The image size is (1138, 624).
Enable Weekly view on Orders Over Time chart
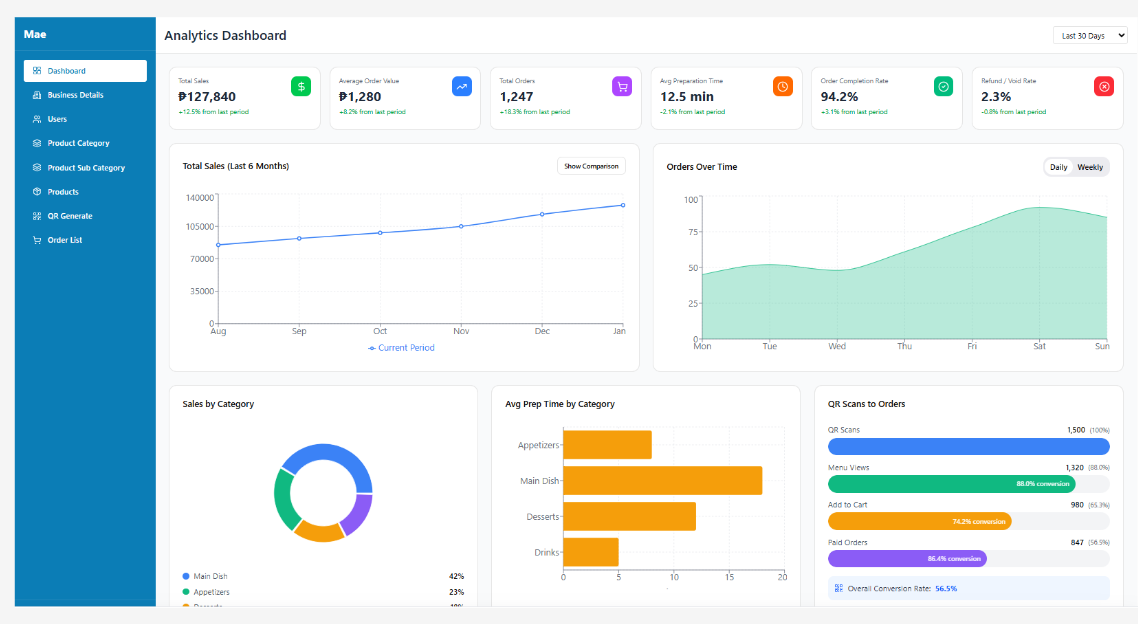point(1092,167)
